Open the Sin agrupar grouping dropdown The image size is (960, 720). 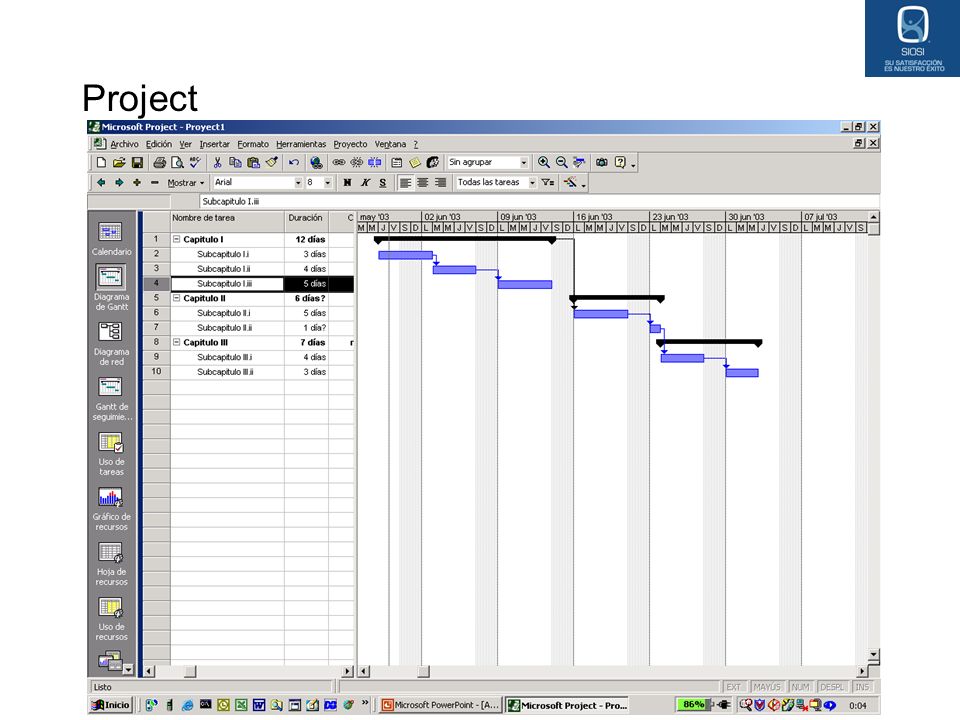[x=523, y=162]
